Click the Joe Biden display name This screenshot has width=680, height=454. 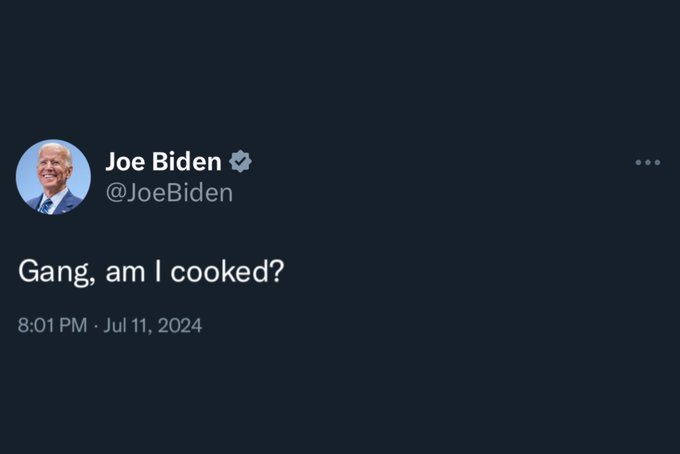tap(163, 161)
